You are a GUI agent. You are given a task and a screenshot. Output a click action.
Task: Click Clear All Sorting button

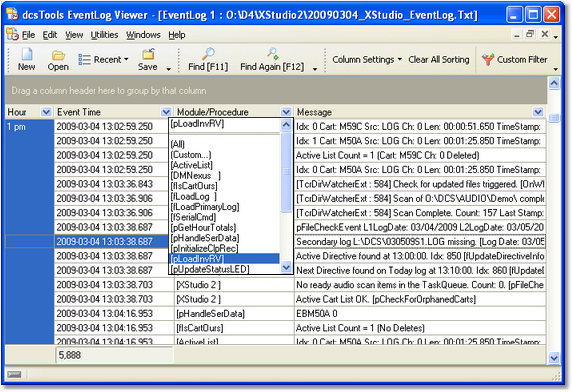coord(439,59)
